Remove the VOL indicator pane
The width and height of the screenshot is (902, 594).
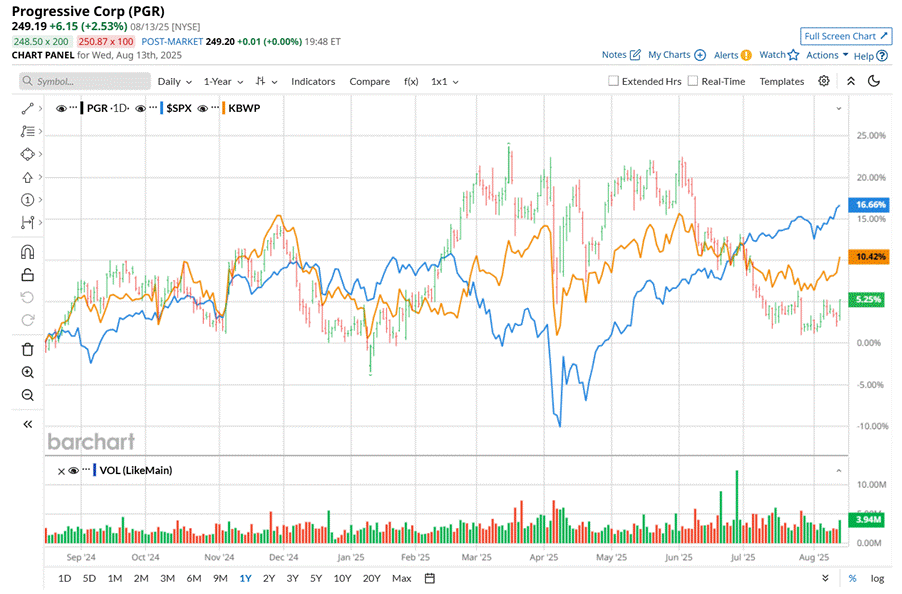[x=61, y=471]
